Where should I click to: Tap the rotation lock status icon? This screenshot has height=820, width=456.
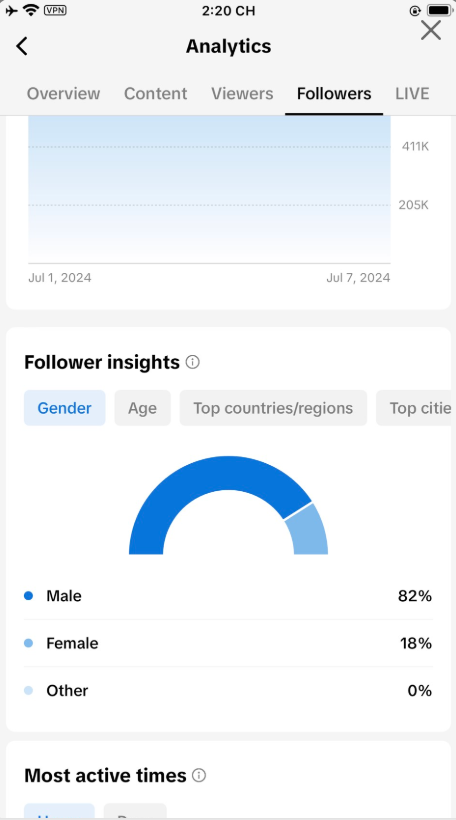click(415, 10)
